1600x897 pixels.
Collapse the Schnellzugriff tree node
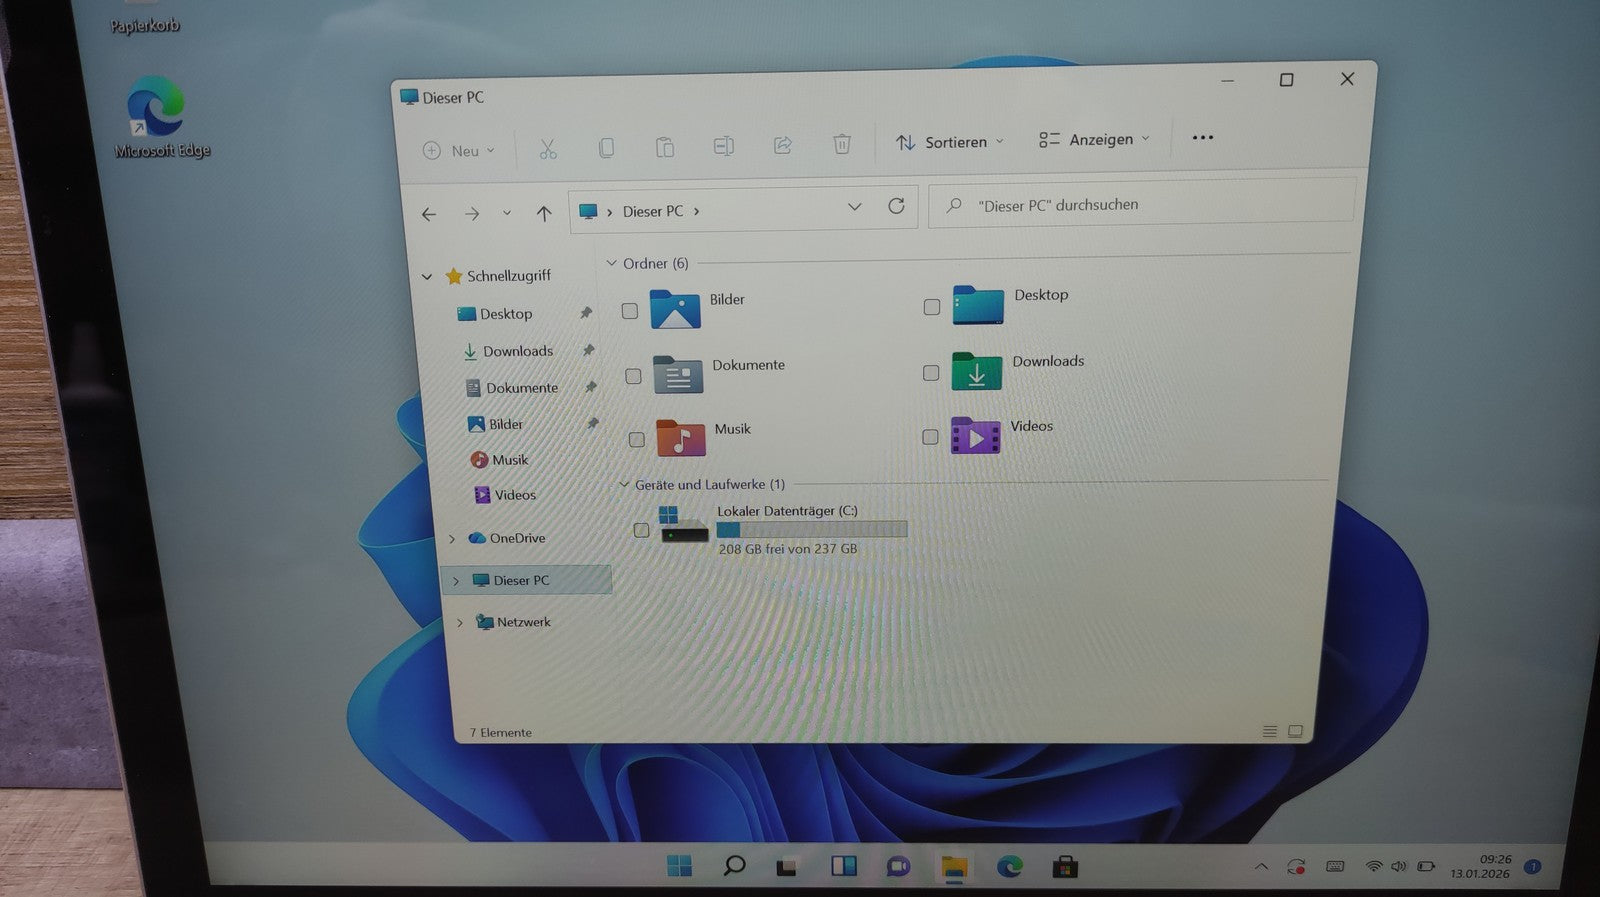click(x=427, y=277)
